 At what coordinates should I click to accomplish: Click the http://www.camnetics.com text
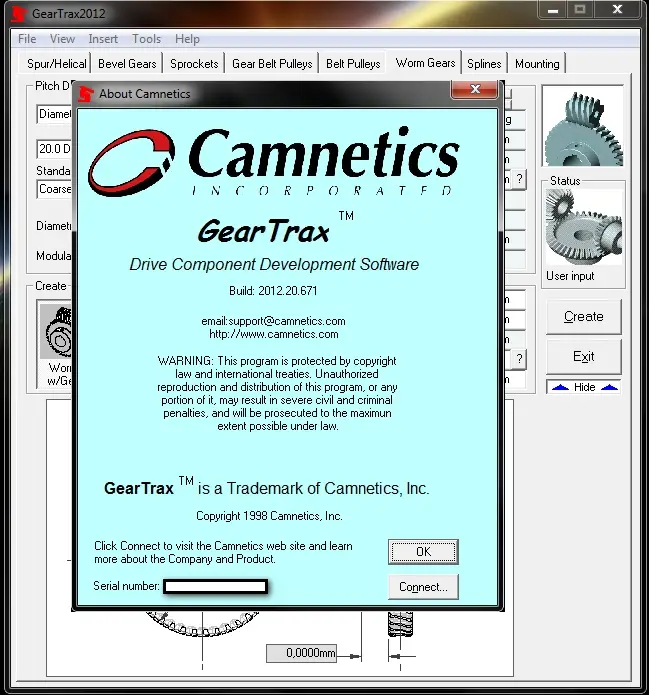(274, 334)
